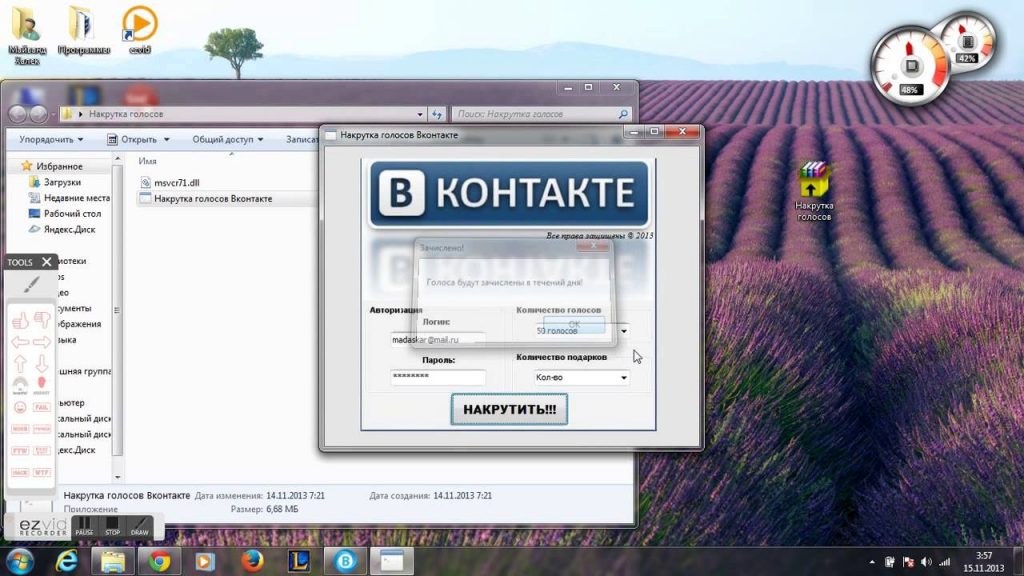
Task: Select the msvcr71.dll file
Action: pyautogui.click(x=176, y=182)
